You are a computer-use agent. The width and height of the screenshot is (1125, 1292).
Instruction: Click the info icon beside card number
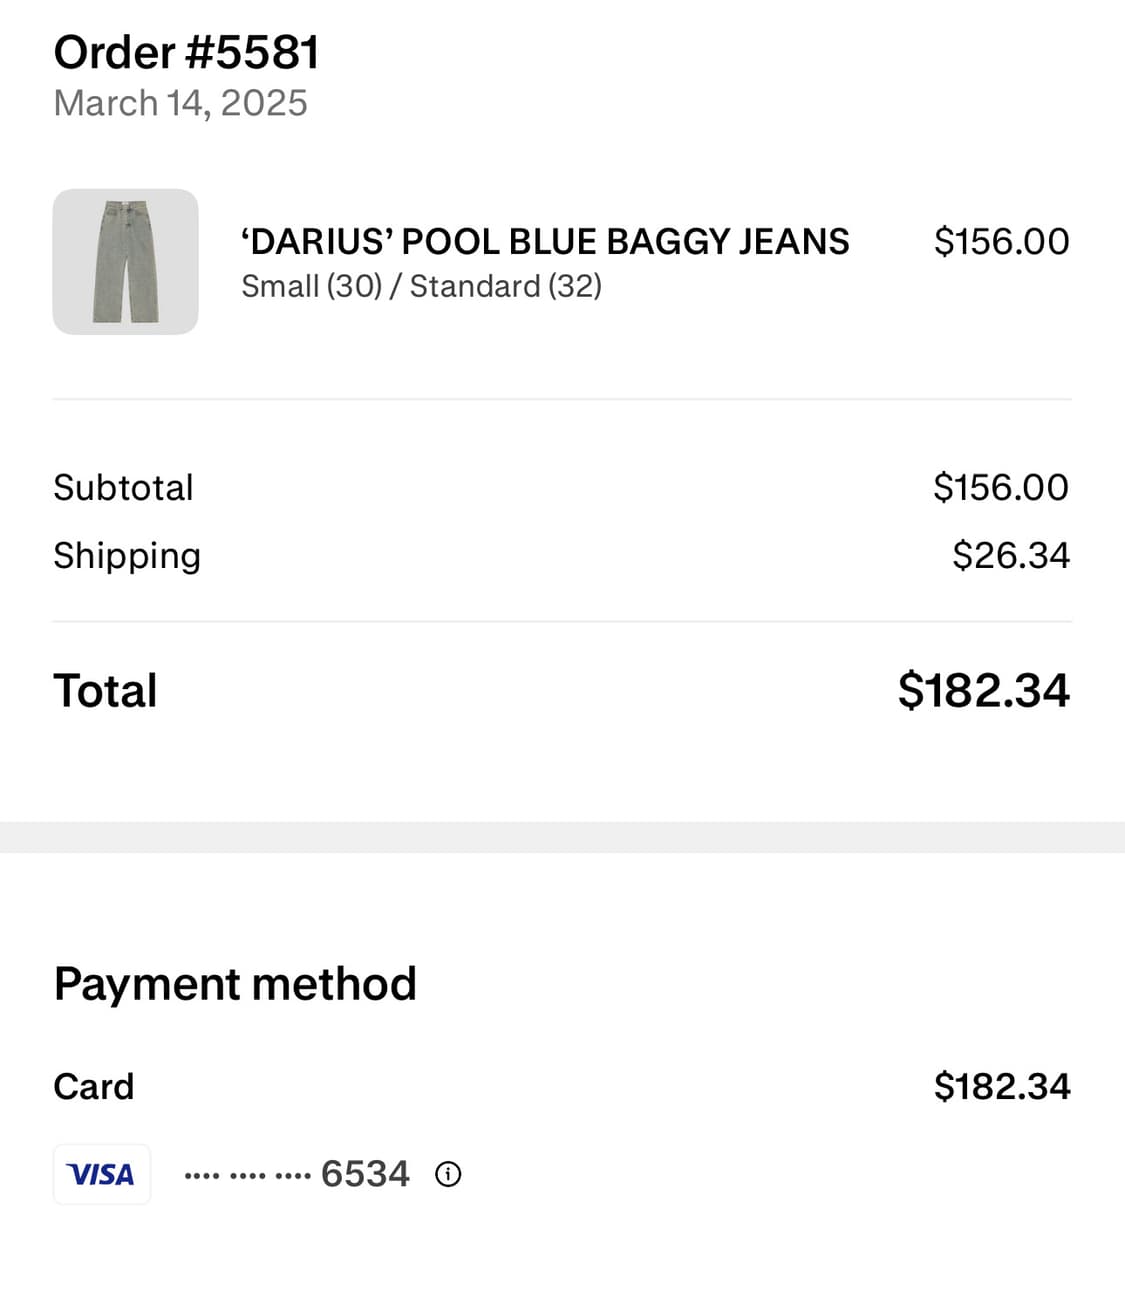coord(448,1174)
